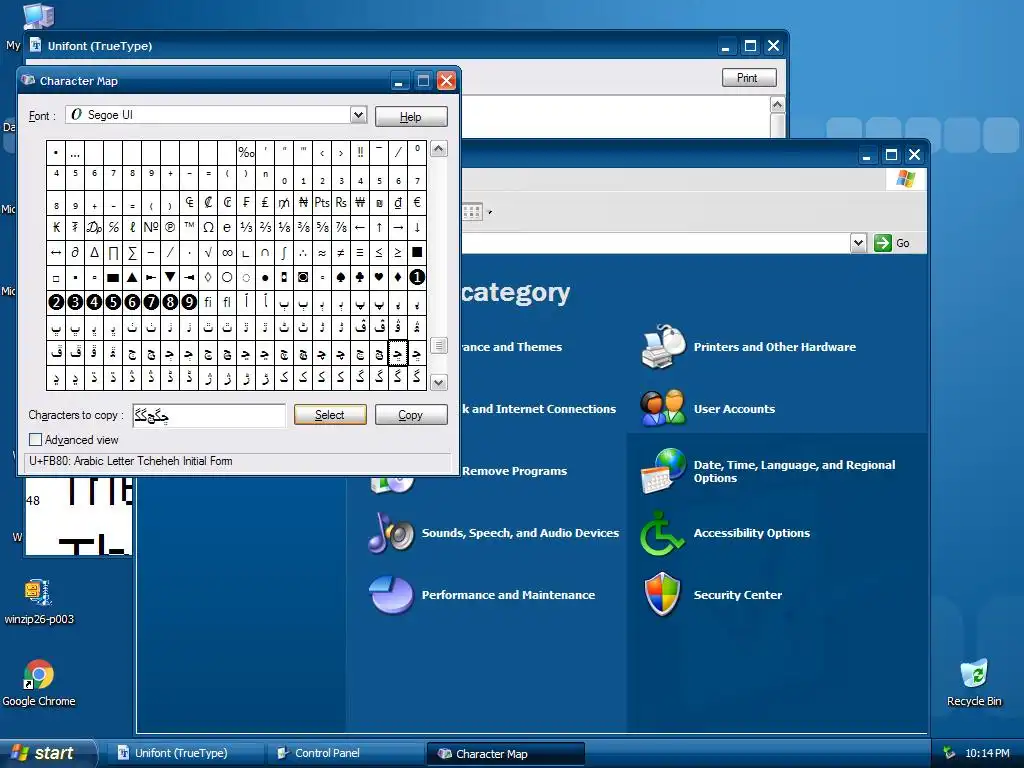Click the Sounds and Audio speaker icon
The width and height of the screenshot is (1024, 768).
(x=391, y=533)
